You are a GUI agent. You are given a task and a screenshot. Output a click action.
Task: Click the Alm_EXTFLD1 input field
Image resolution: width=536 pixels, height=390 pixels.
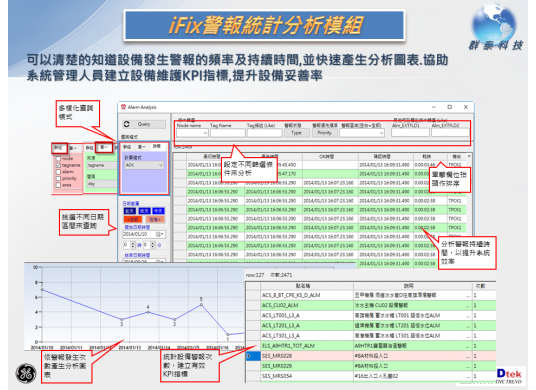coord(410,133)
